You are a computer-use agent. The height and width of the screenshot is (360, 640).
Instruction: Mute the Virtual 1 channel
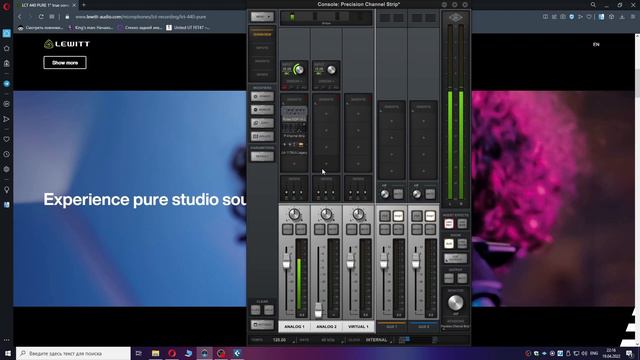(x=364, y=229)
